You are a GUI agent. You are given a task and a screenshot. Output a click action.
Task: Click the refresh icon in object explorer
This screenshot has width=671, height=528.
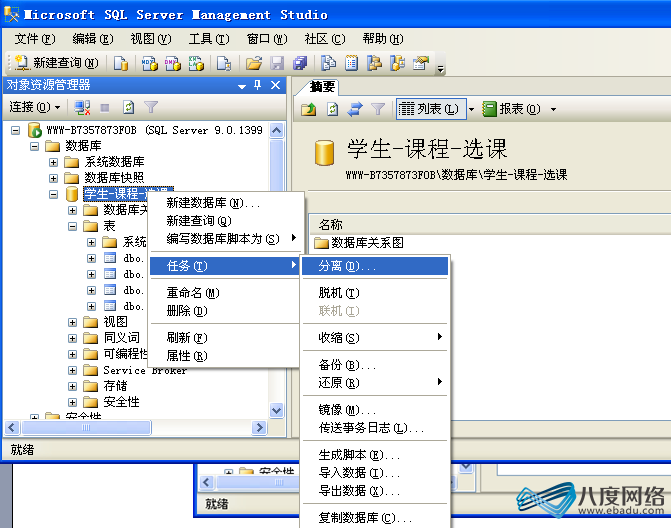point(128,107)
